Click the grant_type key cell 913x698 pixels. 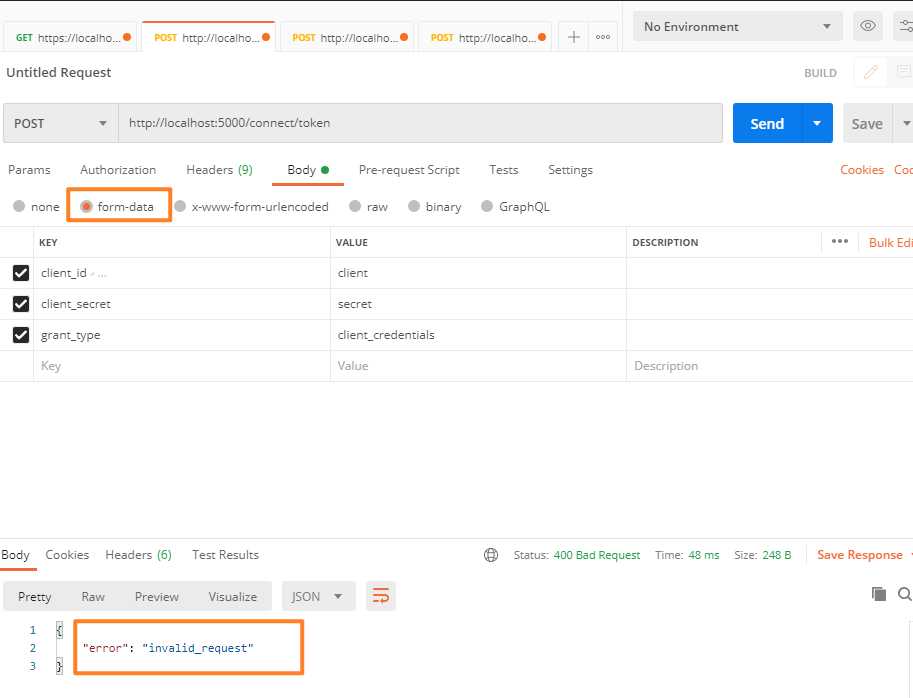pos(182,335)
